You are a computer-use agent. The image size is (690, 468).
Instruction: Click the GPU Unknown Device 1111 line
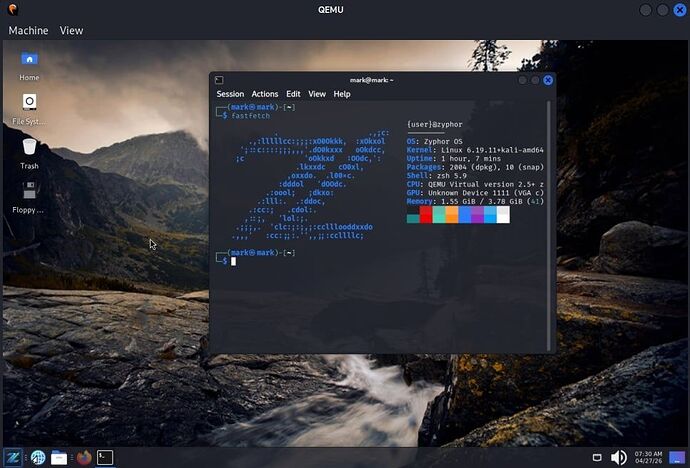point(475,193)
